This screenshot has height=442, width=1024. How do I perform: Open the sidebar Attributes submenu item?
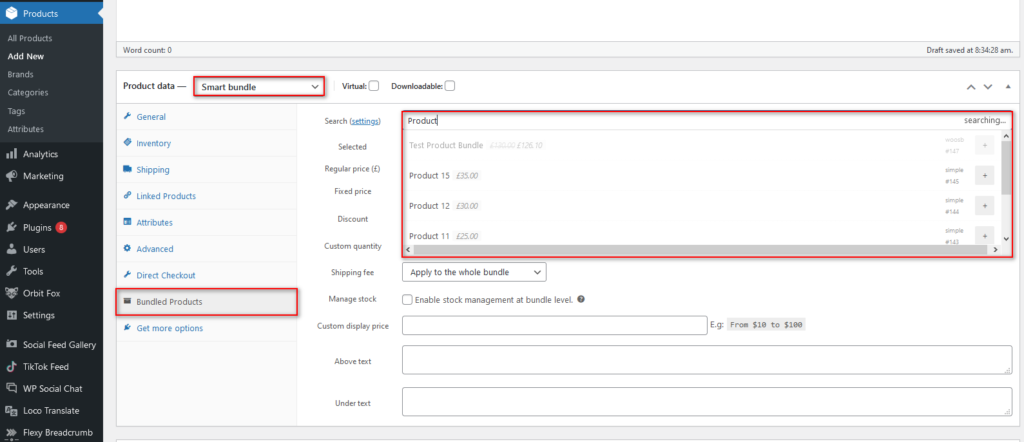point(25,129)
